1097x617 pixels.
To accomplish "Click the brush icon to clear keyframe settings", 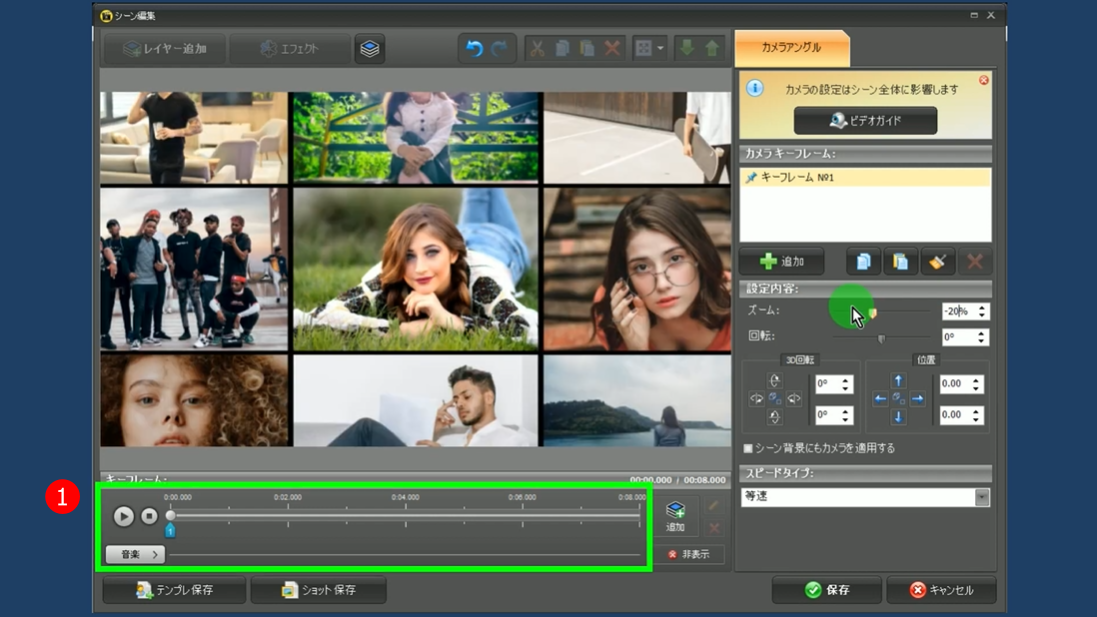I will [937, 262].
